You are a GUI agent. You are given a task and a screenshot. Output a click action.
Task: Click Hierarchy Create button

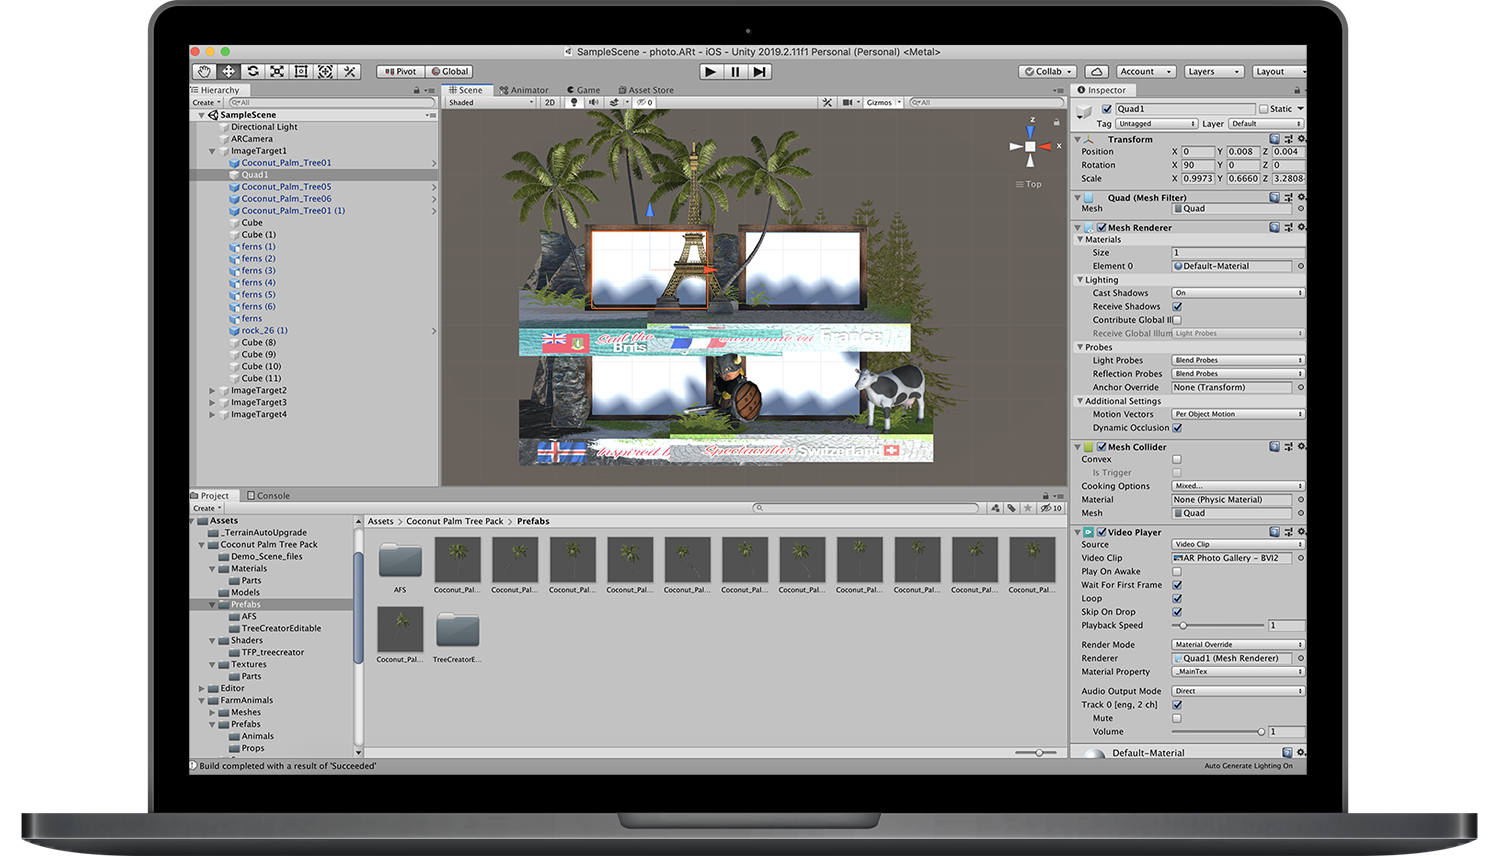tap(206, 102)
